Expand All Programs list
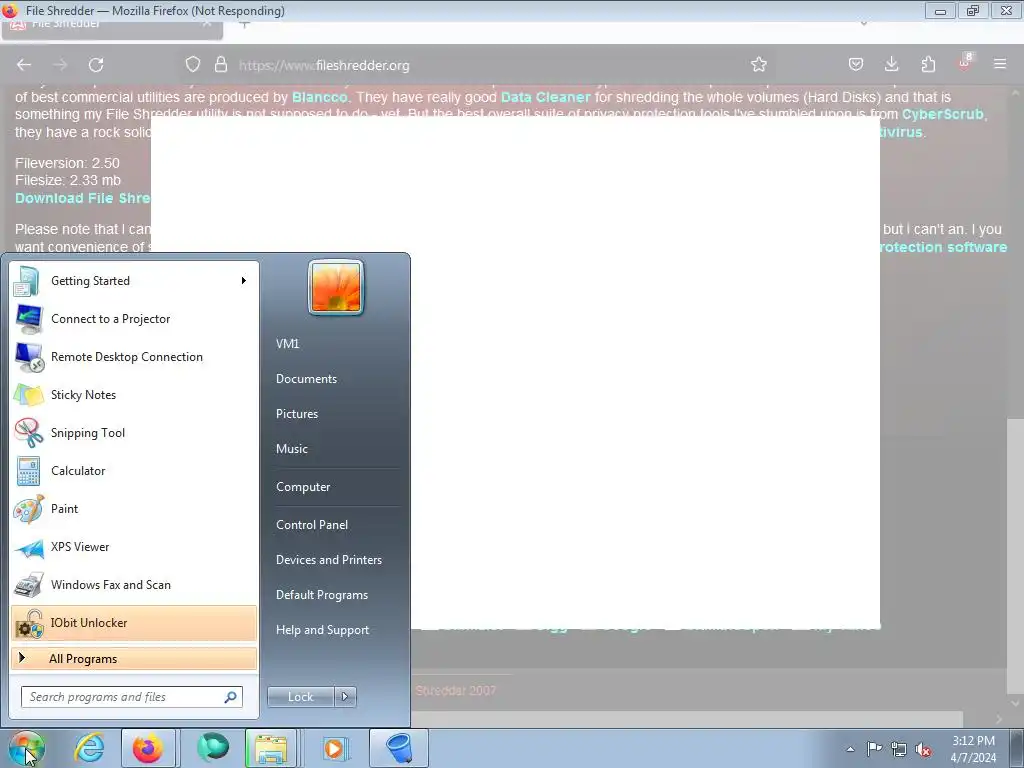 [x=134, y=658]
